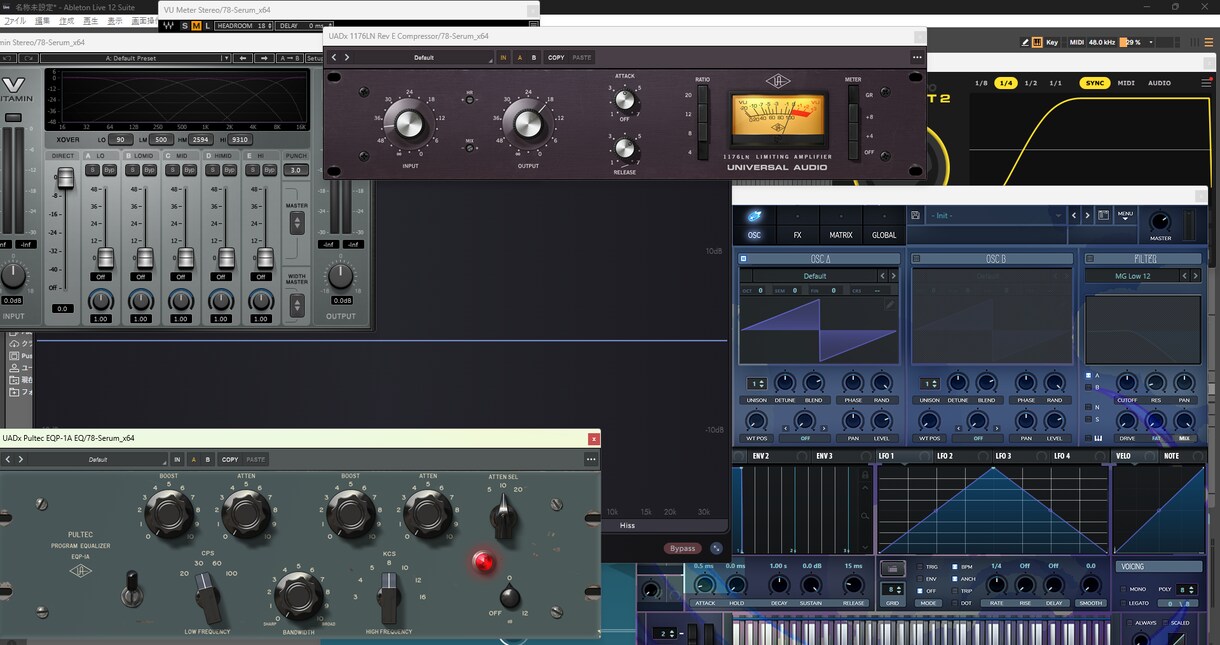This screenshot has height=645, width=1220.
Task: Open the three-dot menu in 1176LN window
Action: click(917, 58)
